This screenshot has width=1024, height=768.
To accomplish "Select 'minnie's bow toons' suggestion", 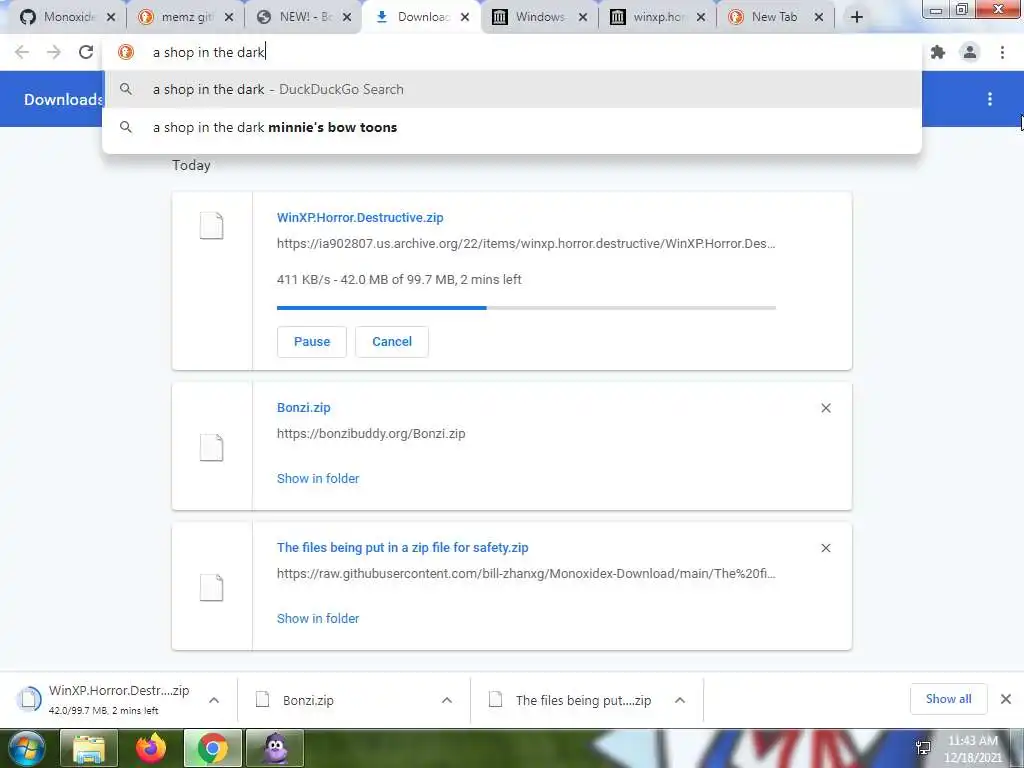I will coord(512,127).
